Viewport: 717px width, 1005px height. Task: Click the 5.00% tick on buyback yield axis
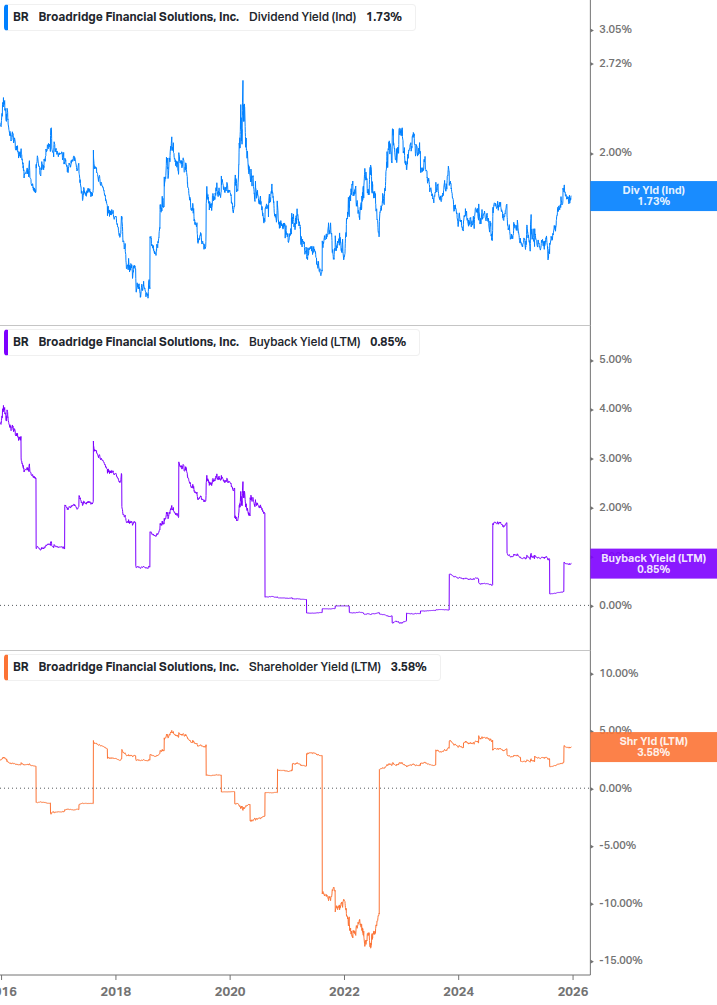(615, 360)
